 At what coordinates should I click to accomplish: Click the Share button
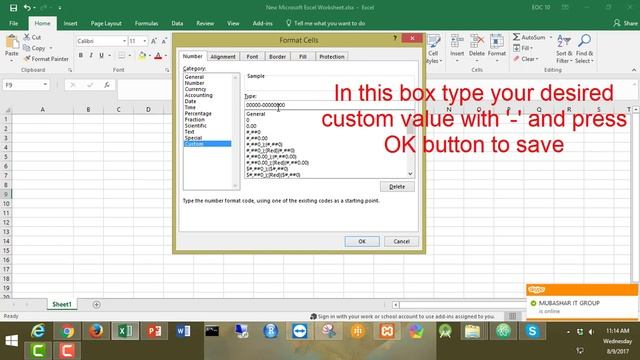click(625, 23)
